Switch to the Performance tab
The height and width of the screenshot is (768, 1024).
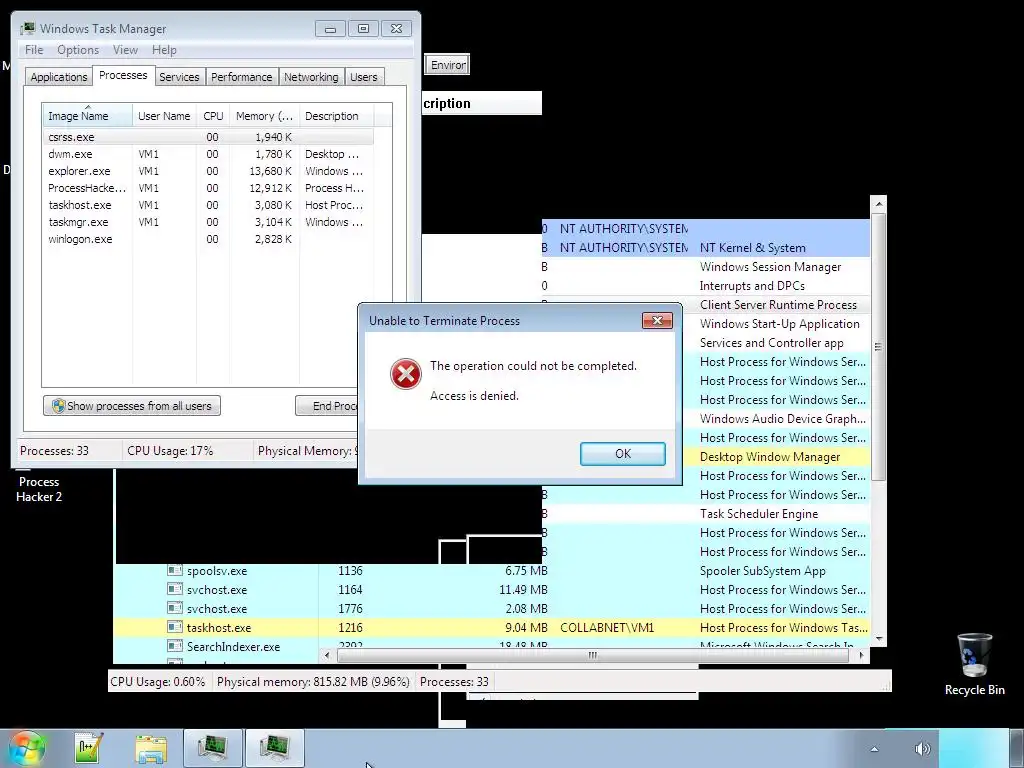pos(241,77)
